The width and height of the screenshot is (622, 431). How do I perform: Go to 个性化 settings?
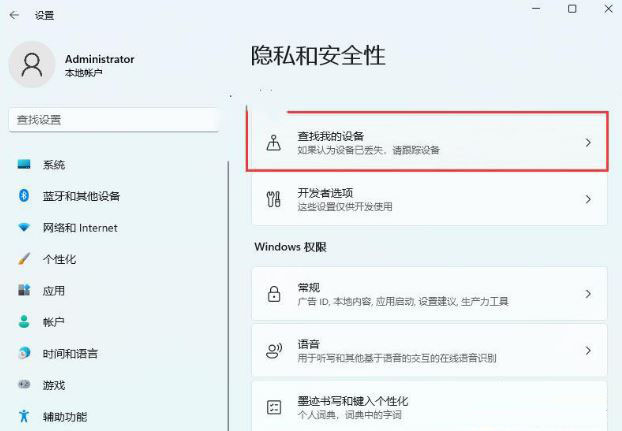pos(59,259)
